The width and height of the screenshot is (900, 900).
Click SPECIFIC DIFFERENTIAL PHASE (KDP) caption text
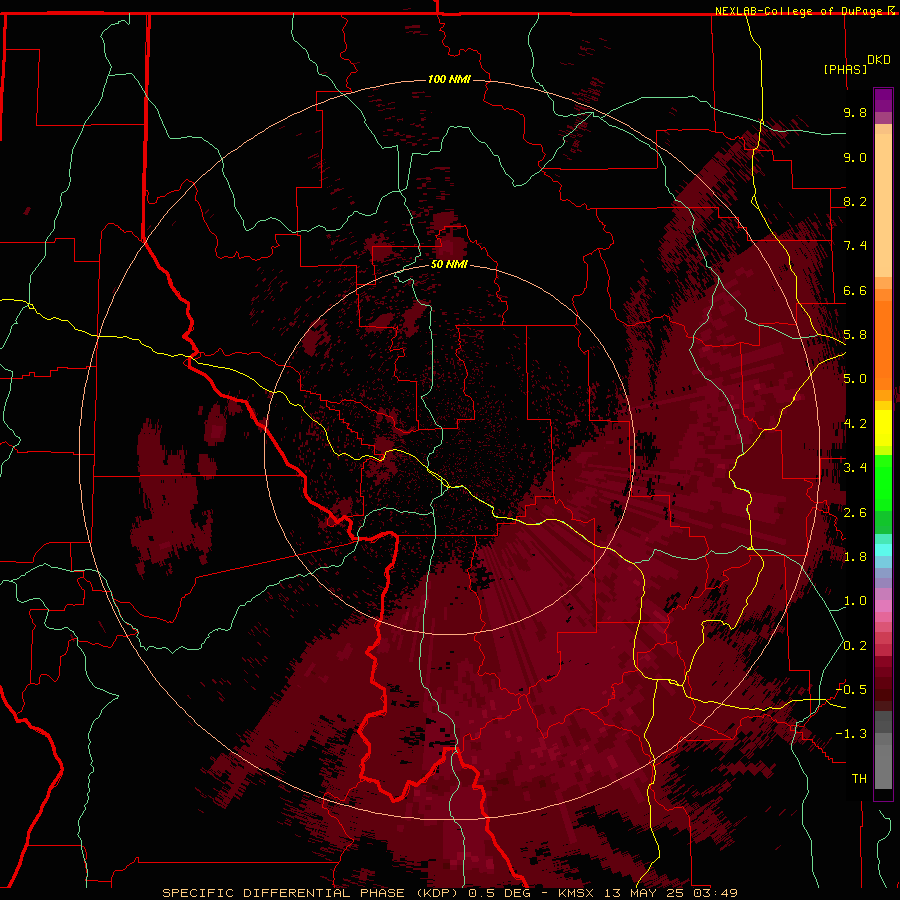[312, 893]
